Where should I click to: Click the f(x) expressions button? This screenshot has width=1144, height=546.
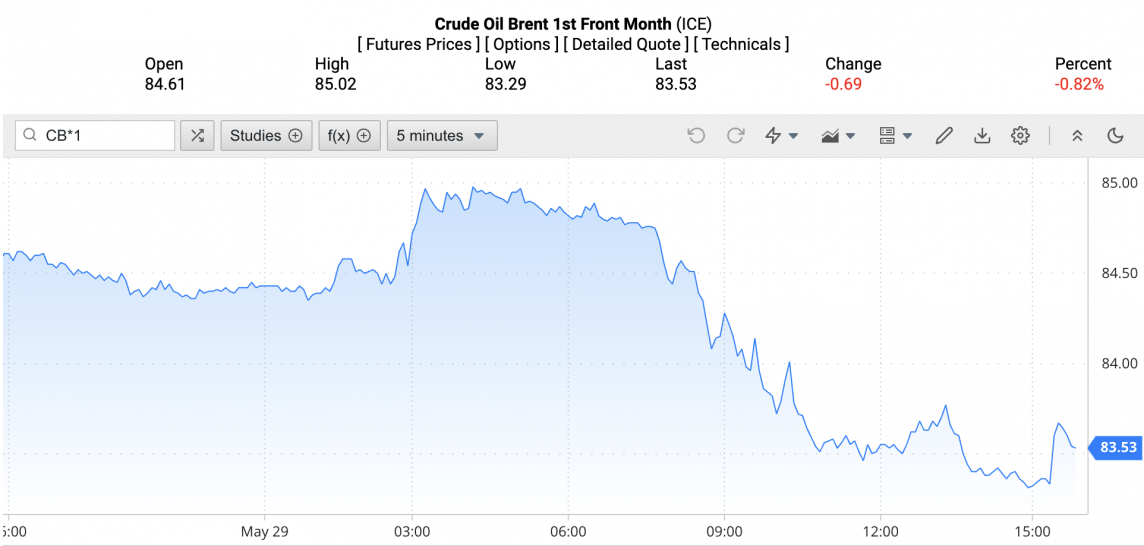(x=349, y=136)
